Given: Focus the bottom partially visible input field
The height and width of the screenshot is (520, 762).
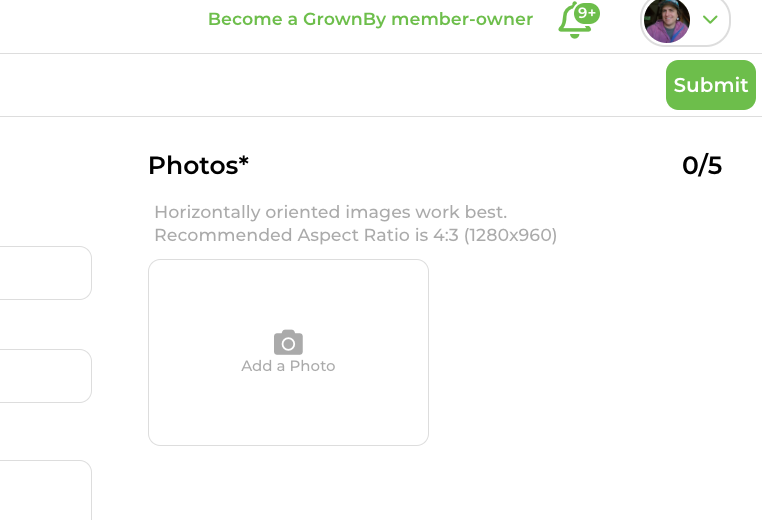Looking at the screenshot, I should (46, 490).
